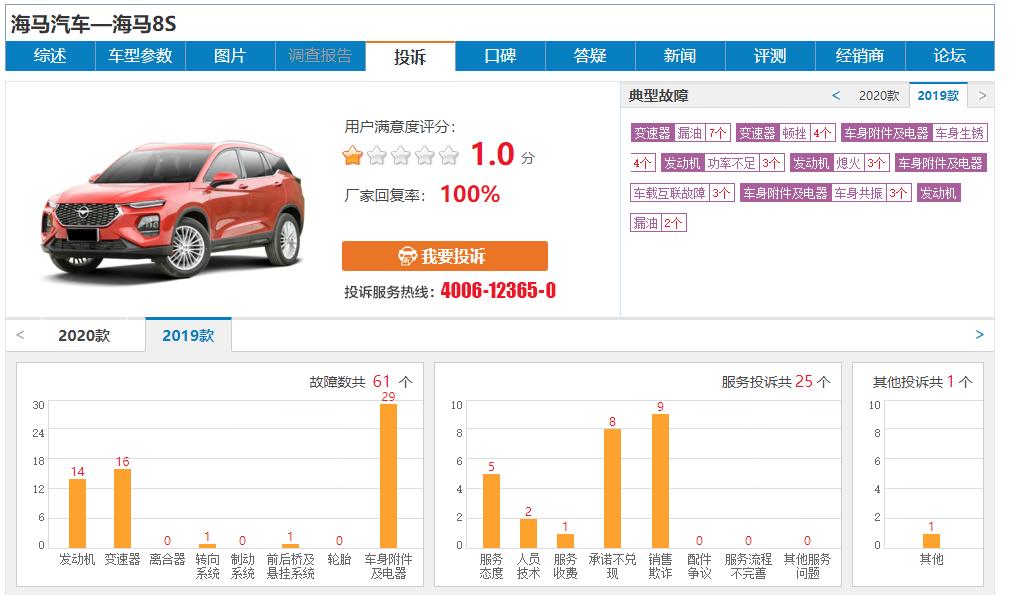Select the 2019款 tab in 典型故障 panel
This screenshot has height=595, width=1012.
(x=939, y=95)
